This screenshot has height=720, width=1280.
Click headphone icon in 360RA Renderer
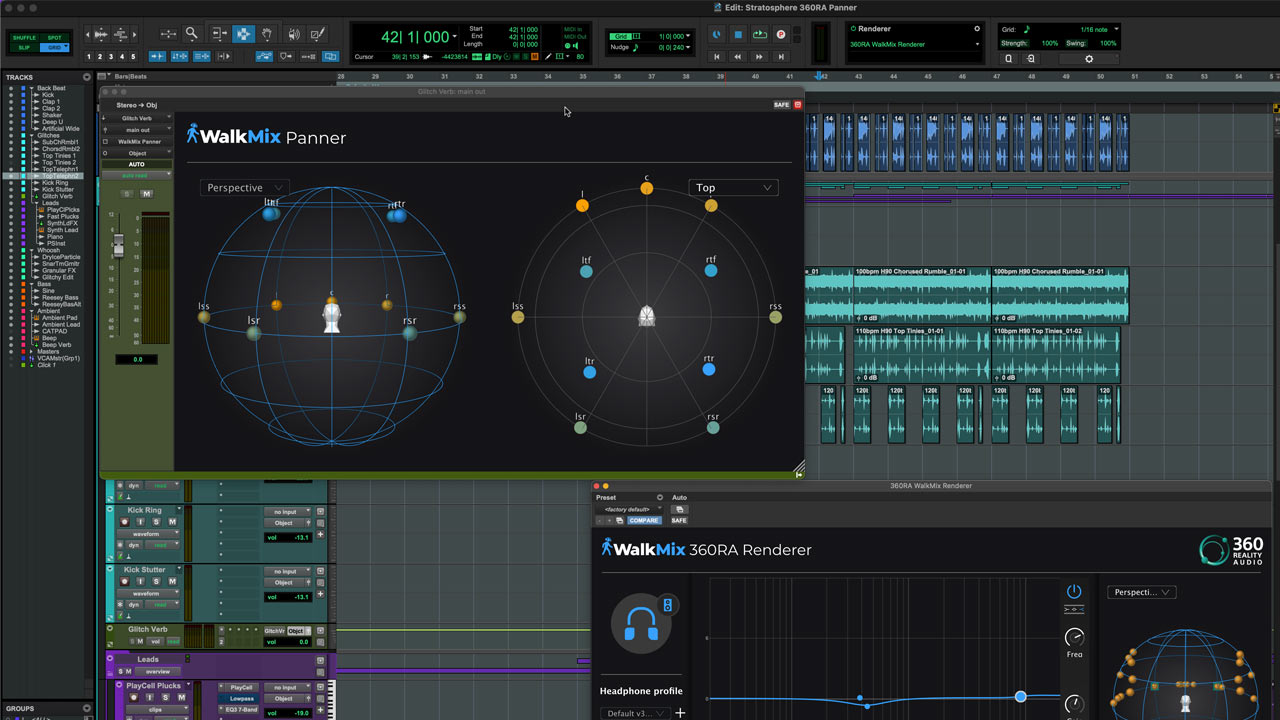640,624
